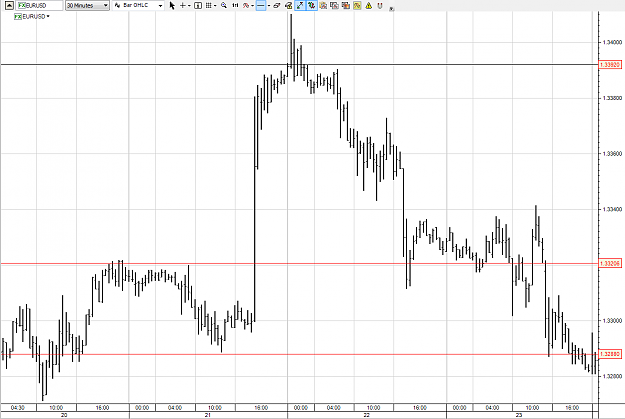
Task: Click the magnifier zoom icon
Action: [224, 6]
